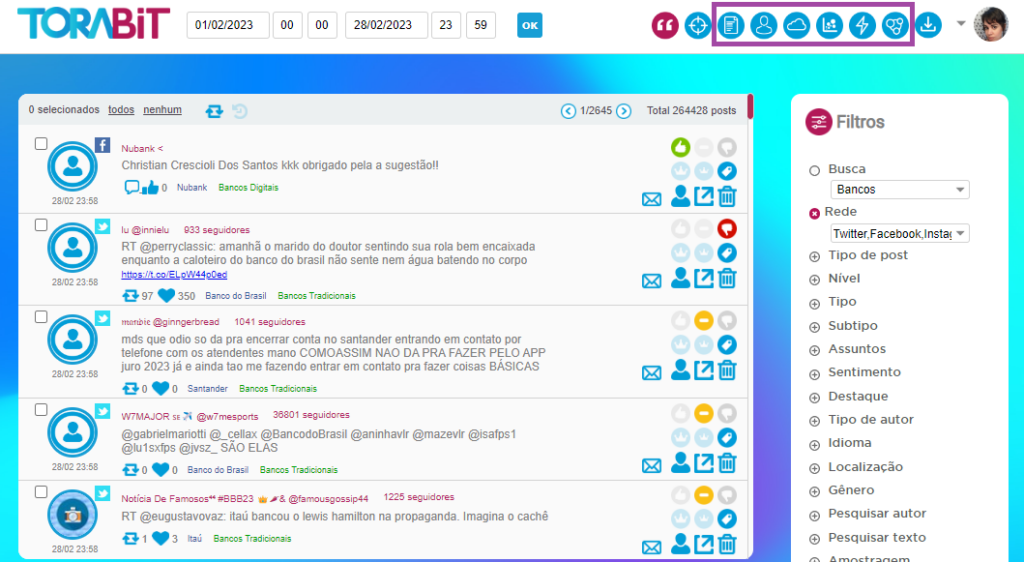Expand the Tipo de autor filter
The height and width of the screenshot is (562, 1024).
tap(814, 421)
